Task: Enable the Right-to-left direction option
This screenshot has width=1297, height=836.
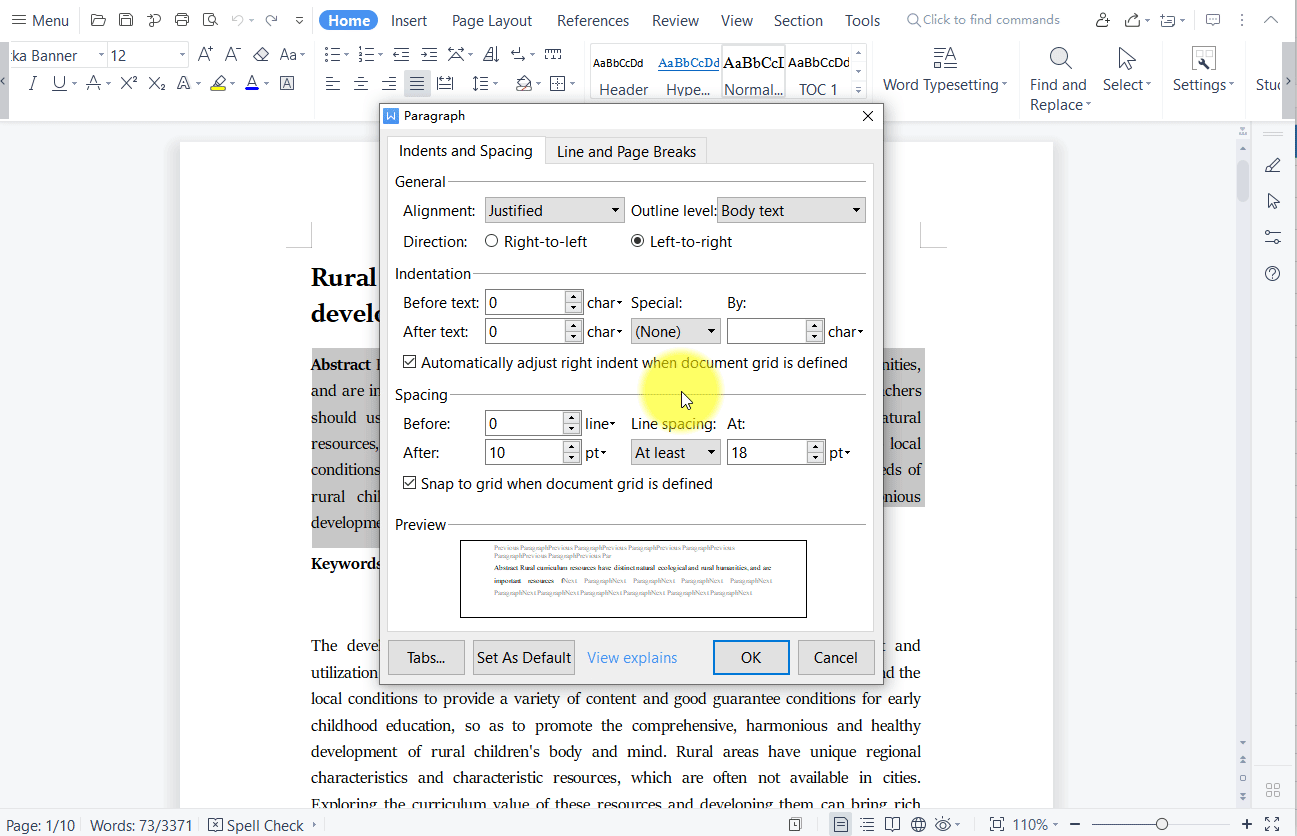Action: click(491, 241)
